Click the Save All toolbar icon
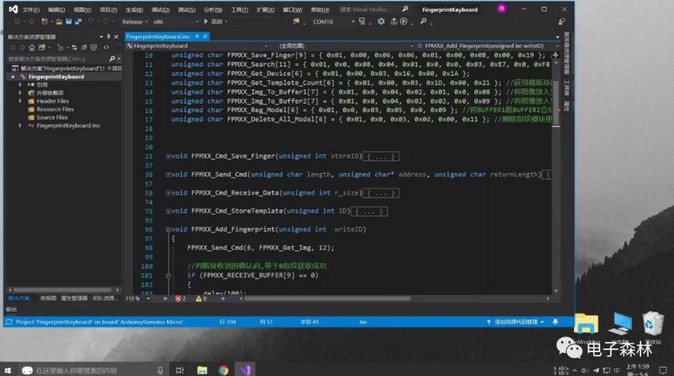 pos(78,21)
